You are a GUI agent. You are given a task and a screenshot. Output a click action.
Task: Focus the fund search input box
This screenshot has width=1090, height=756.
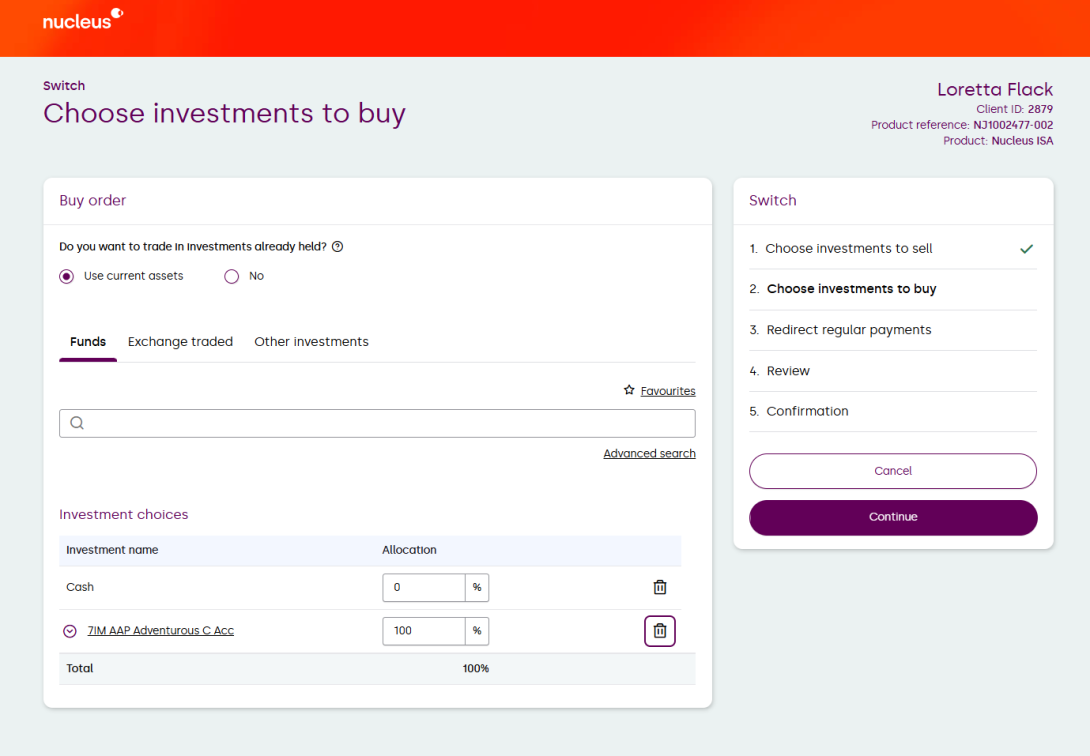click(390, 423)
